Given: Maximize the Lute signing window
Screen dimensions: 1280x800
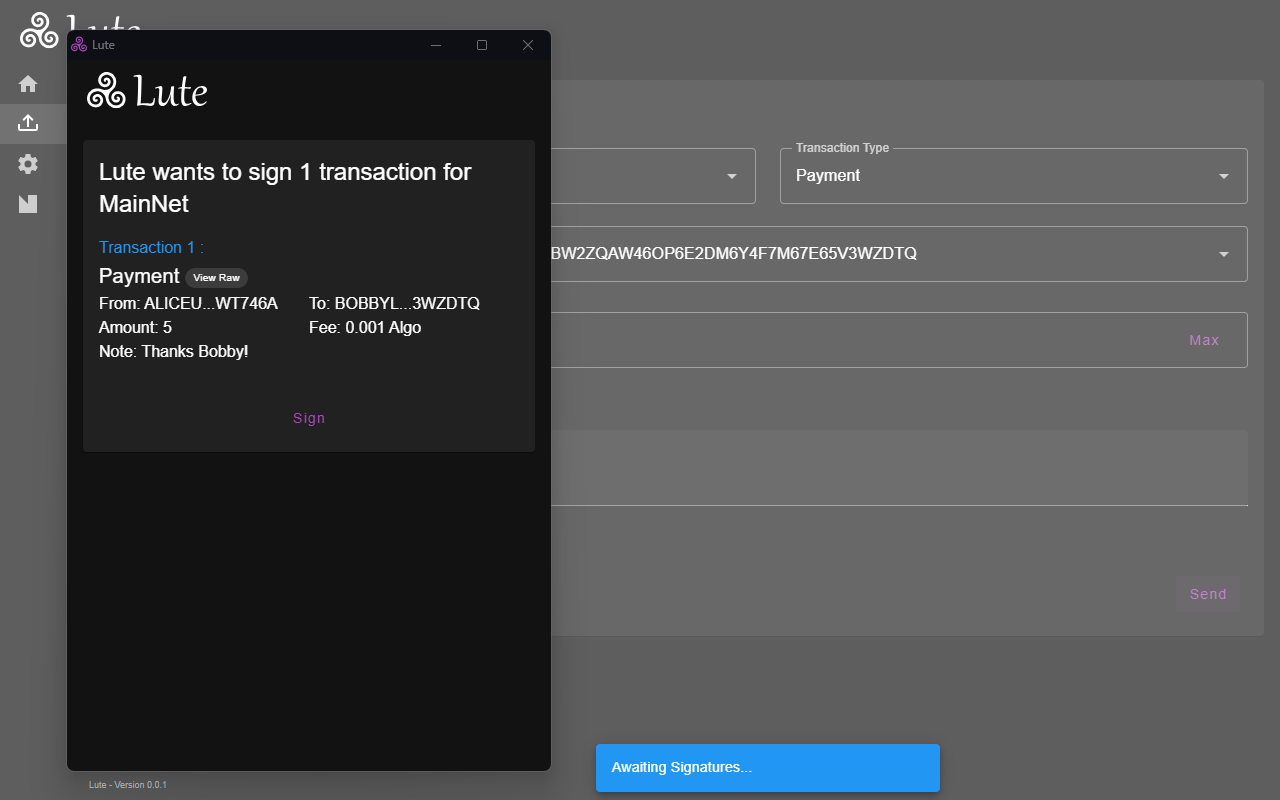Looking at the screenshot, I should 482,45.
